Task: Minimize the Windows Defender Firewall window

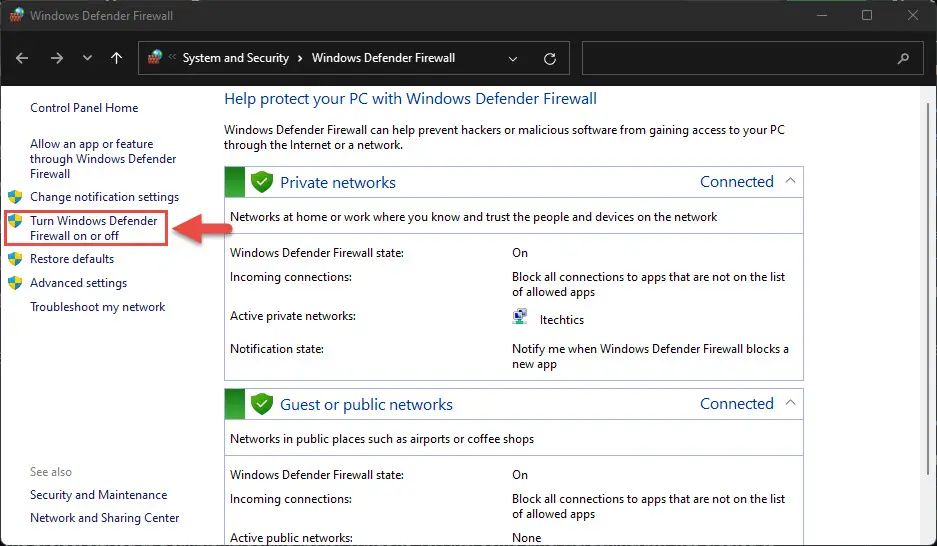Action: (822, 15)
